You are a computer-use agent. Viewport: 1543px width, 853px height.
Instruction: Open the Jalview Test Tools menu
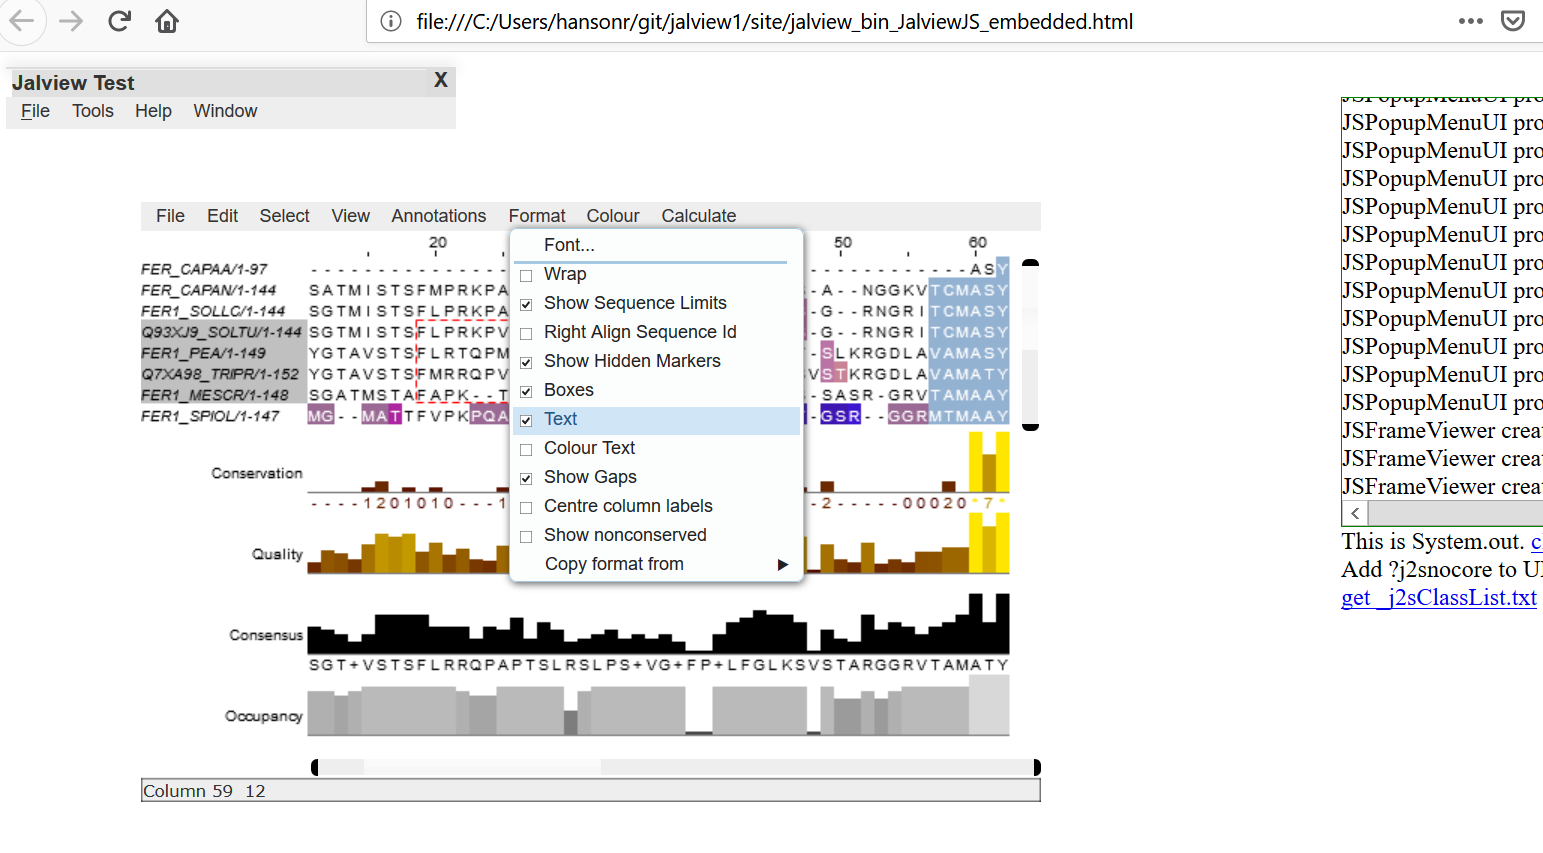click(x=93, y=111)
